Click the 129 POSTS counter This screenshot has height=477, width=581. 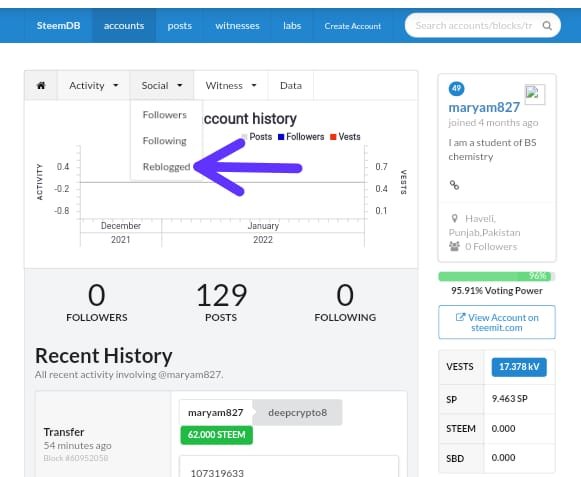(221, 302)
